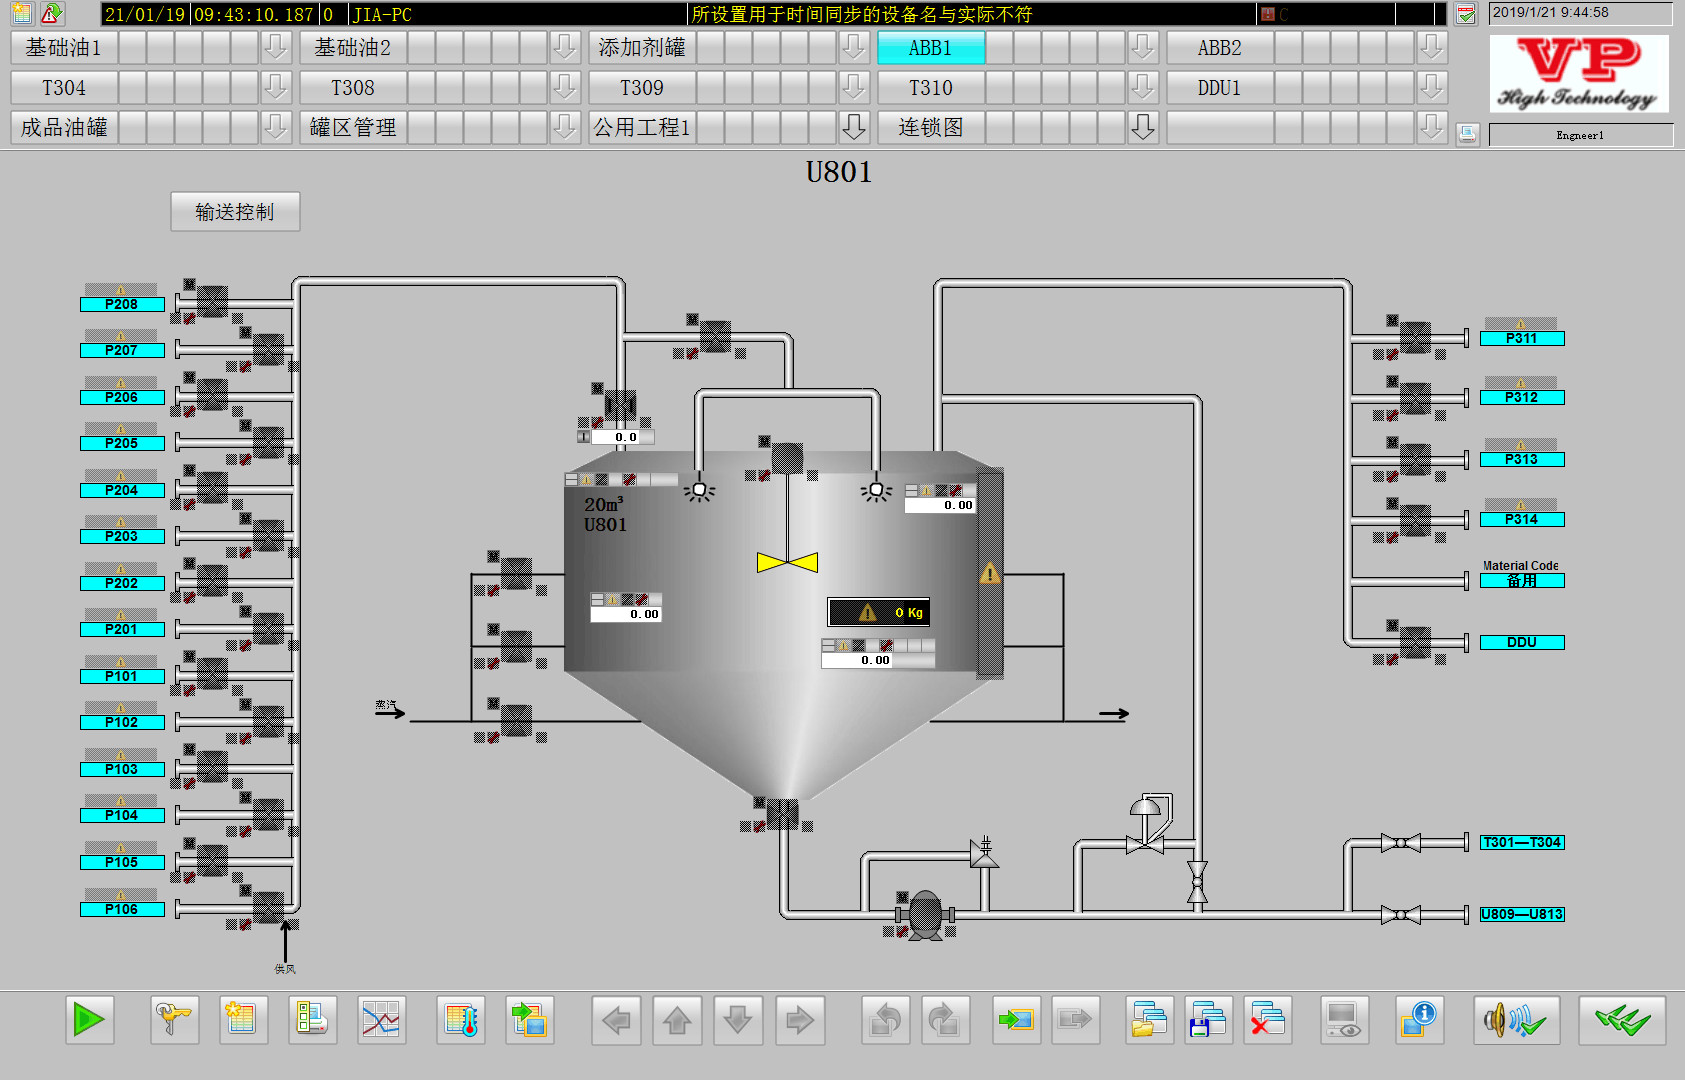Click the delete screen red X icon
1685x1080 pixels.
click(x=1267, y=1020)
